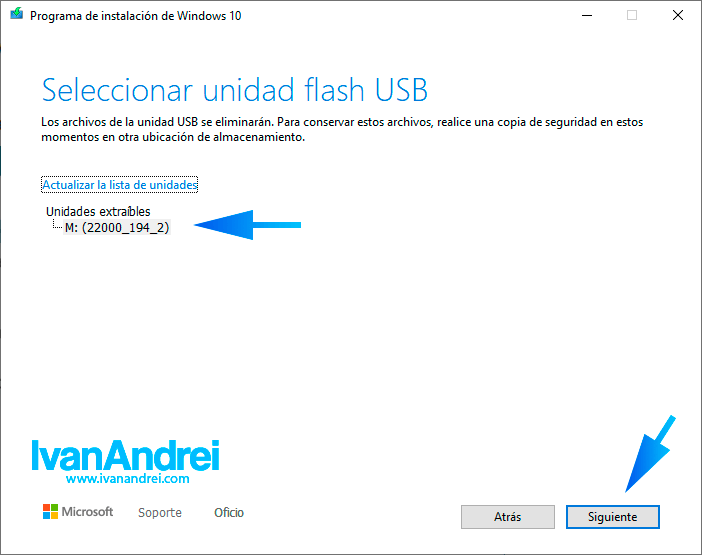Click the Microsoft four-color logo
This screenshot has height=555, width=702.
[x=50, y=512]
